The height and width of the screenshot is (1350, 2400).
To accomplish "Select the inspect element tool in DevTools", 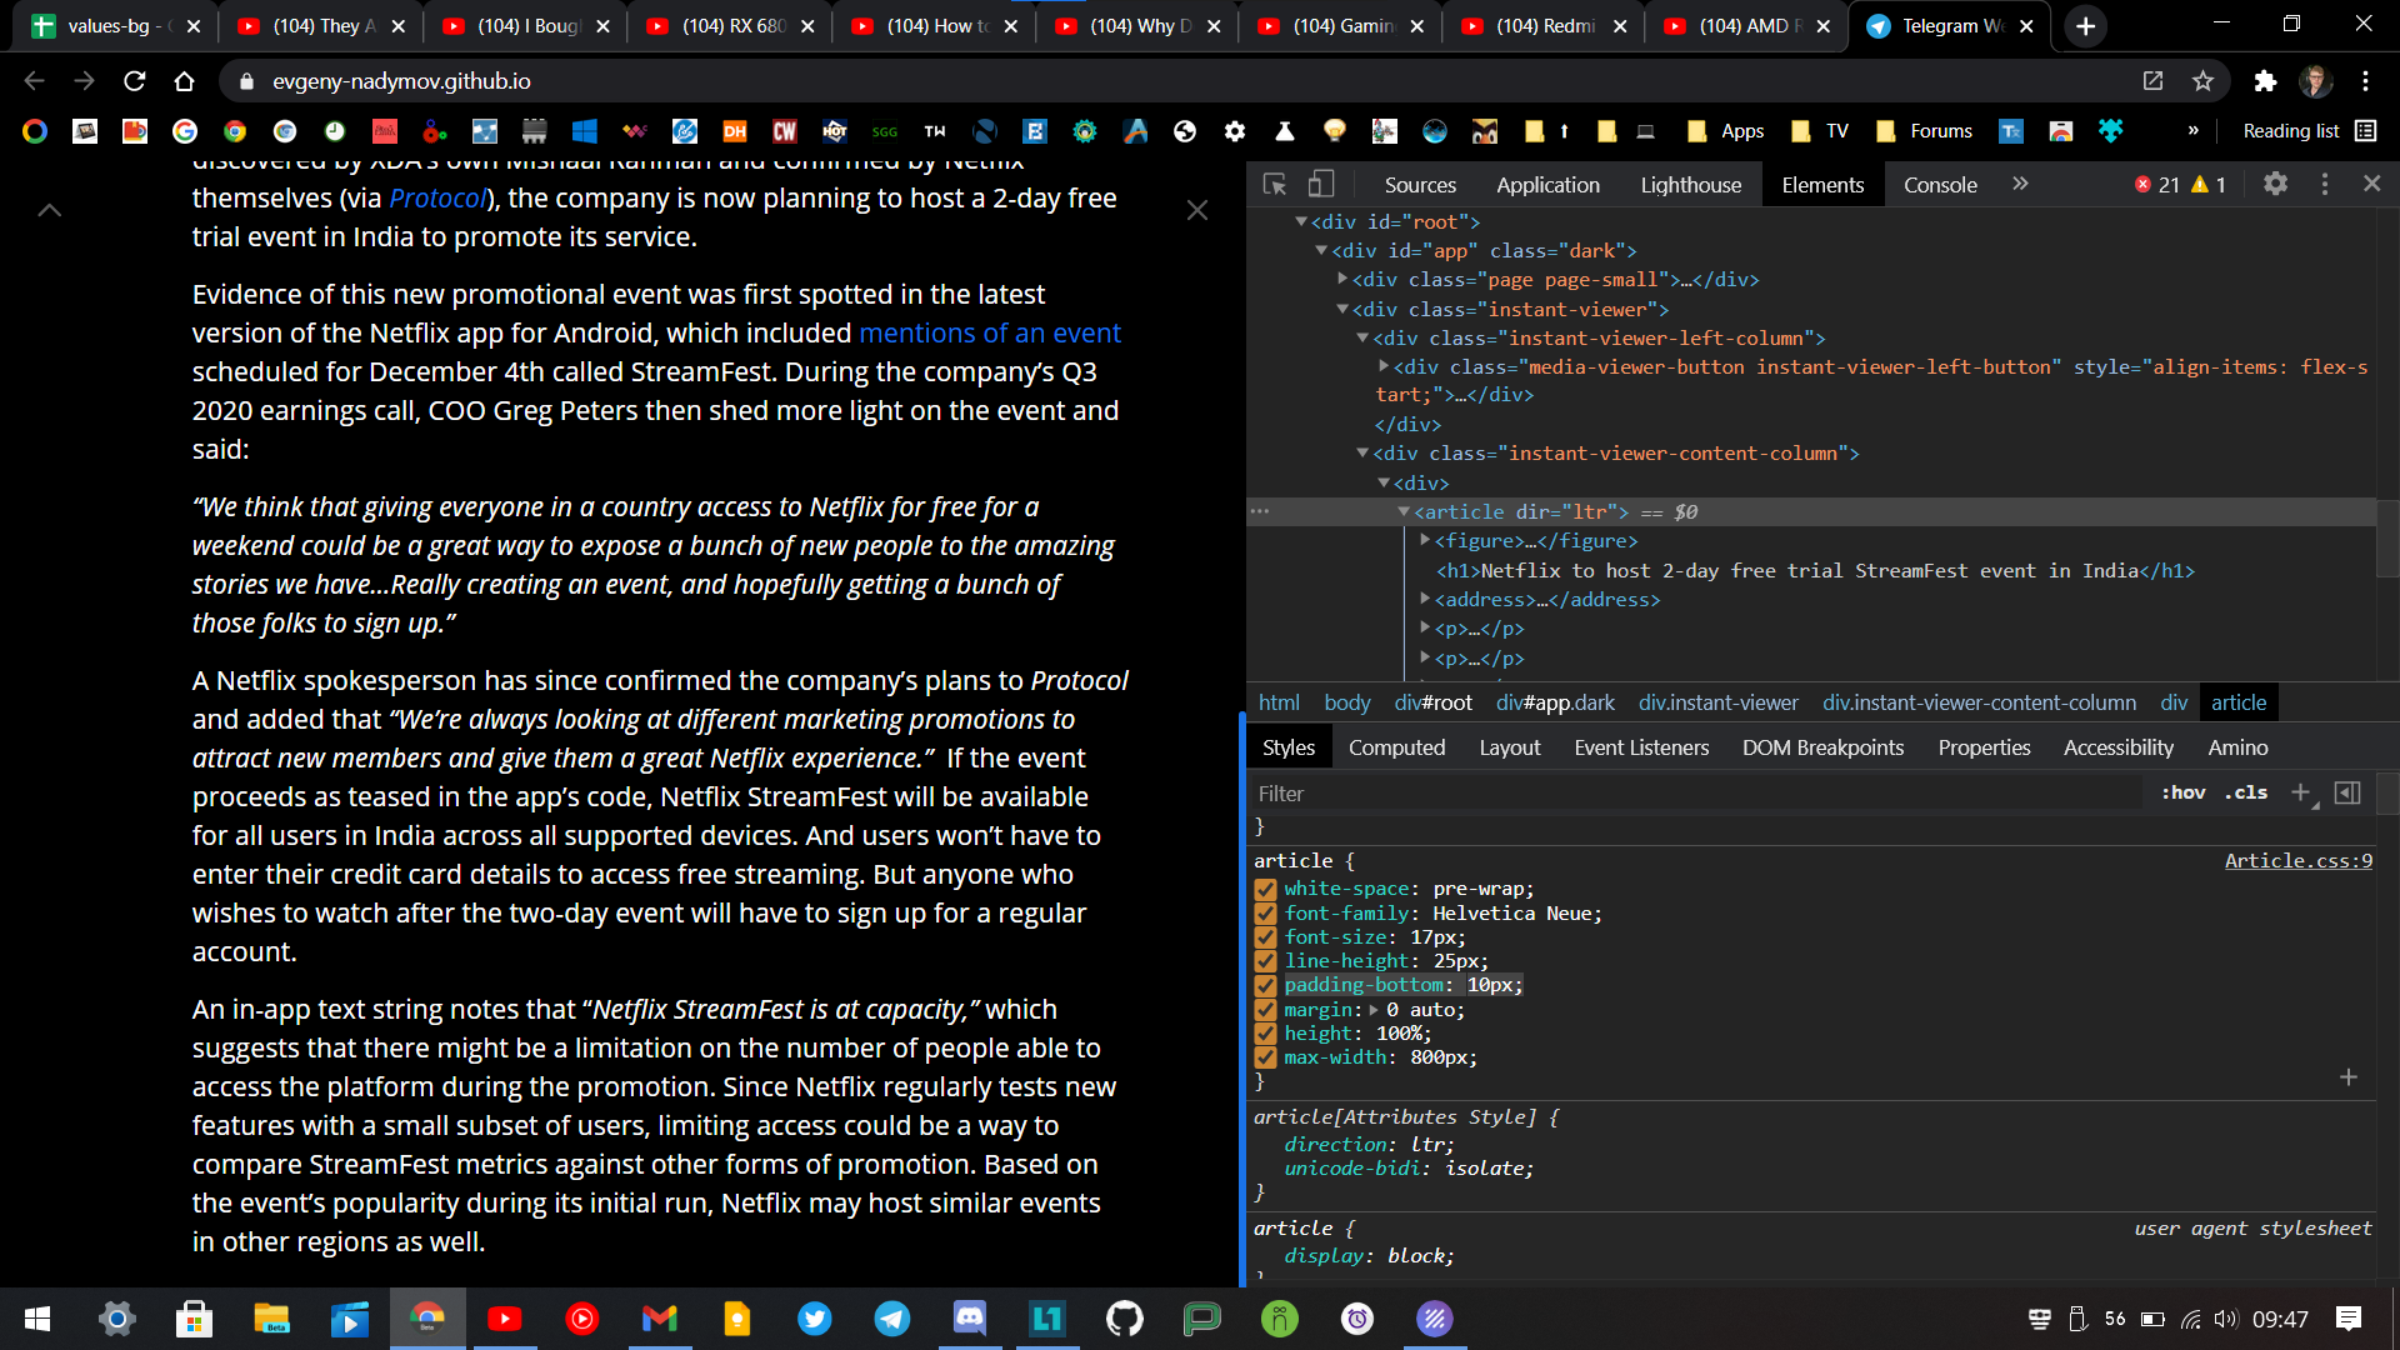I will pos(1275,185).
